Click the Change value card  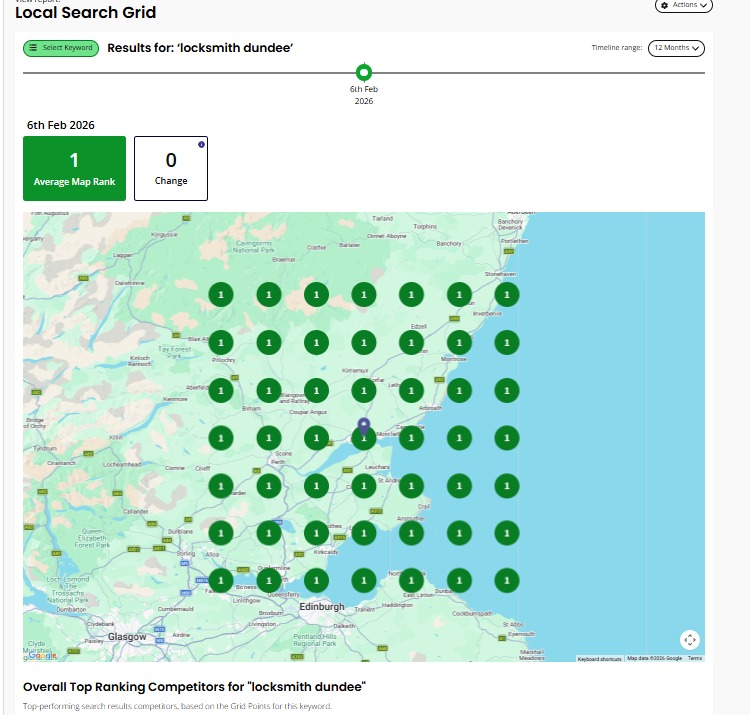tap(171, 168)
